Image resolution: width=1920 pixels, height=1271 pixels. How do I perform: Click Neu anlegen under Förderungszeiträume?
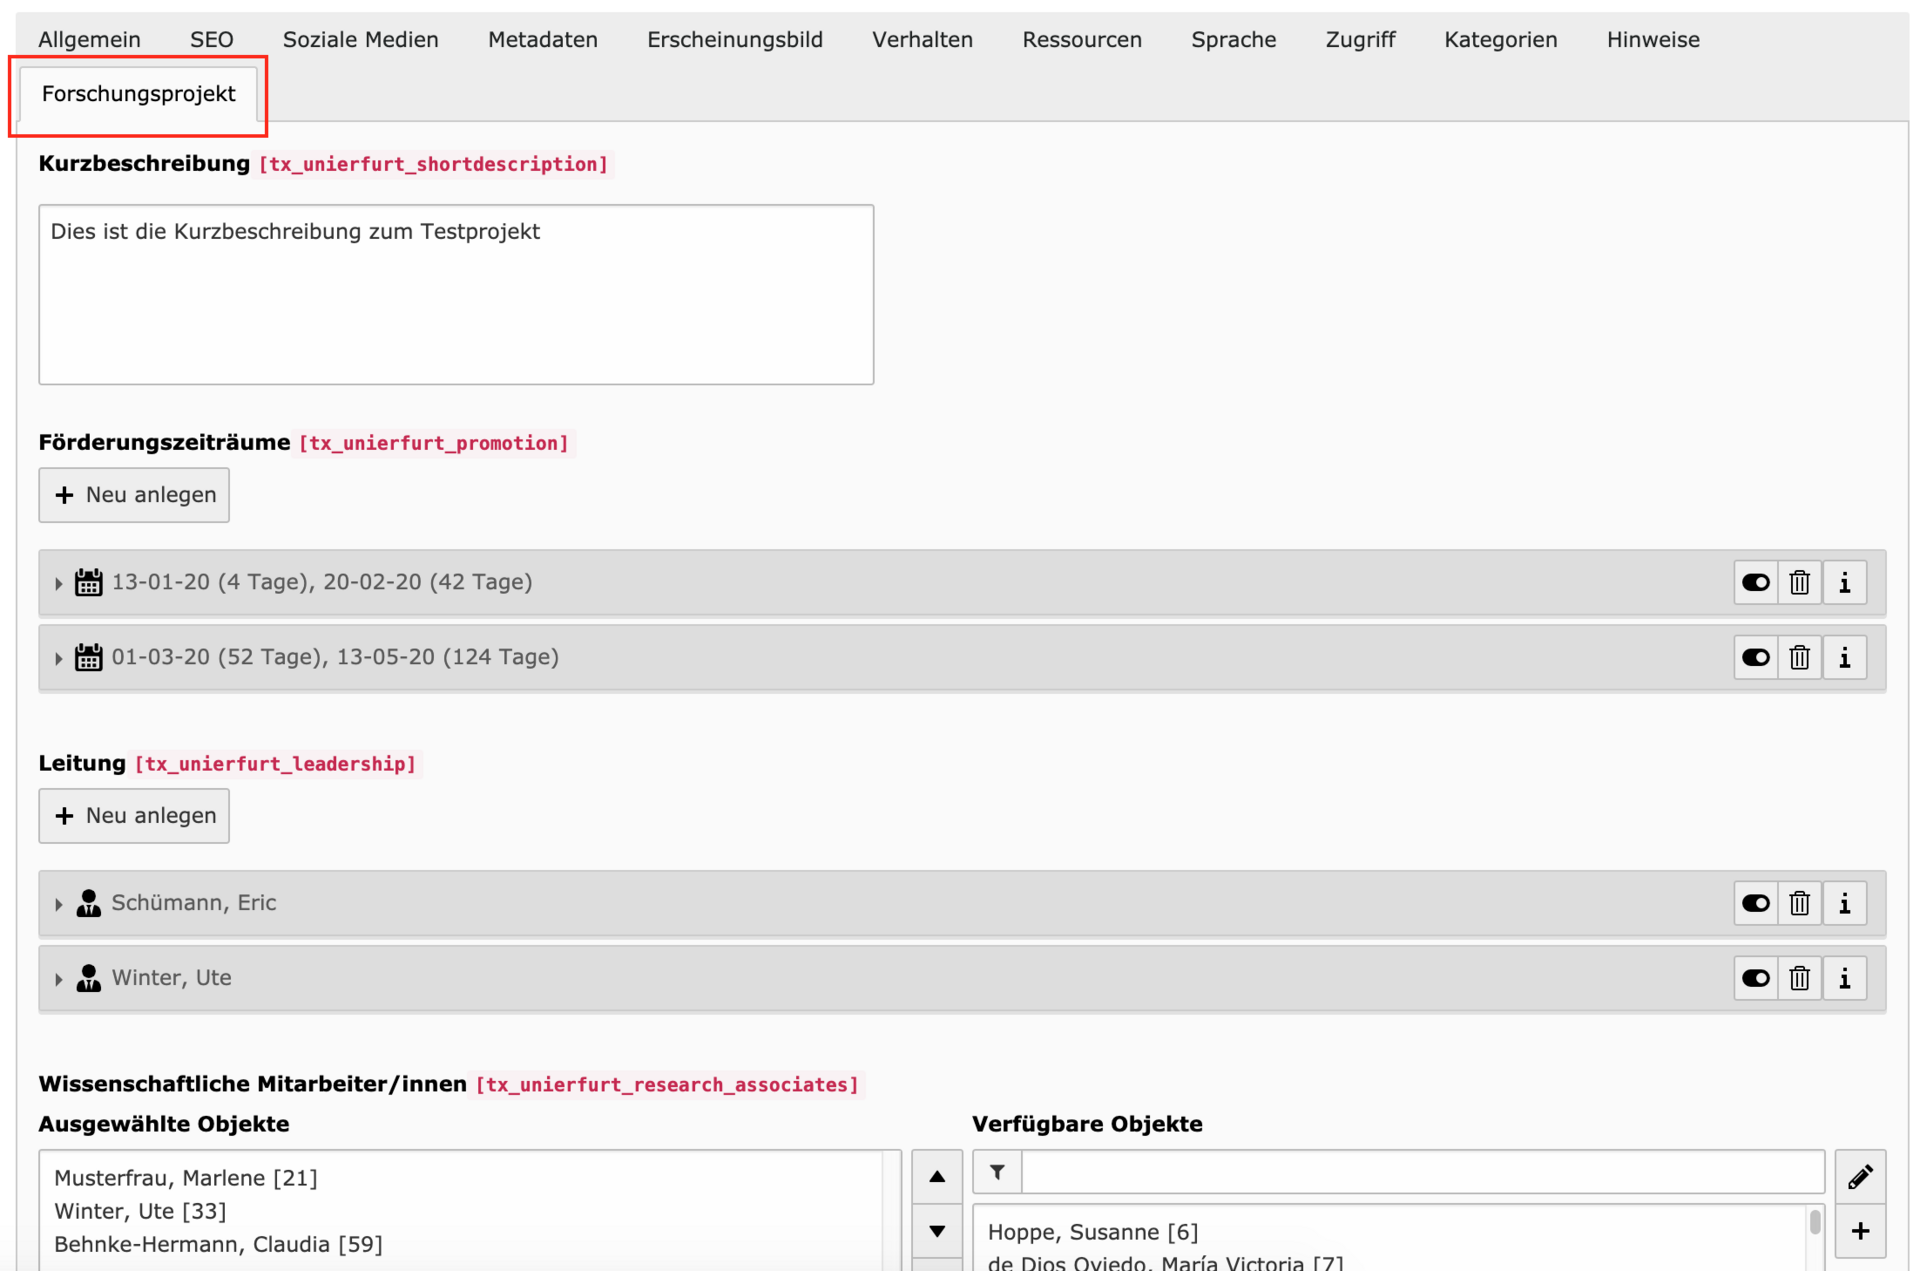(x=134, y=495)
